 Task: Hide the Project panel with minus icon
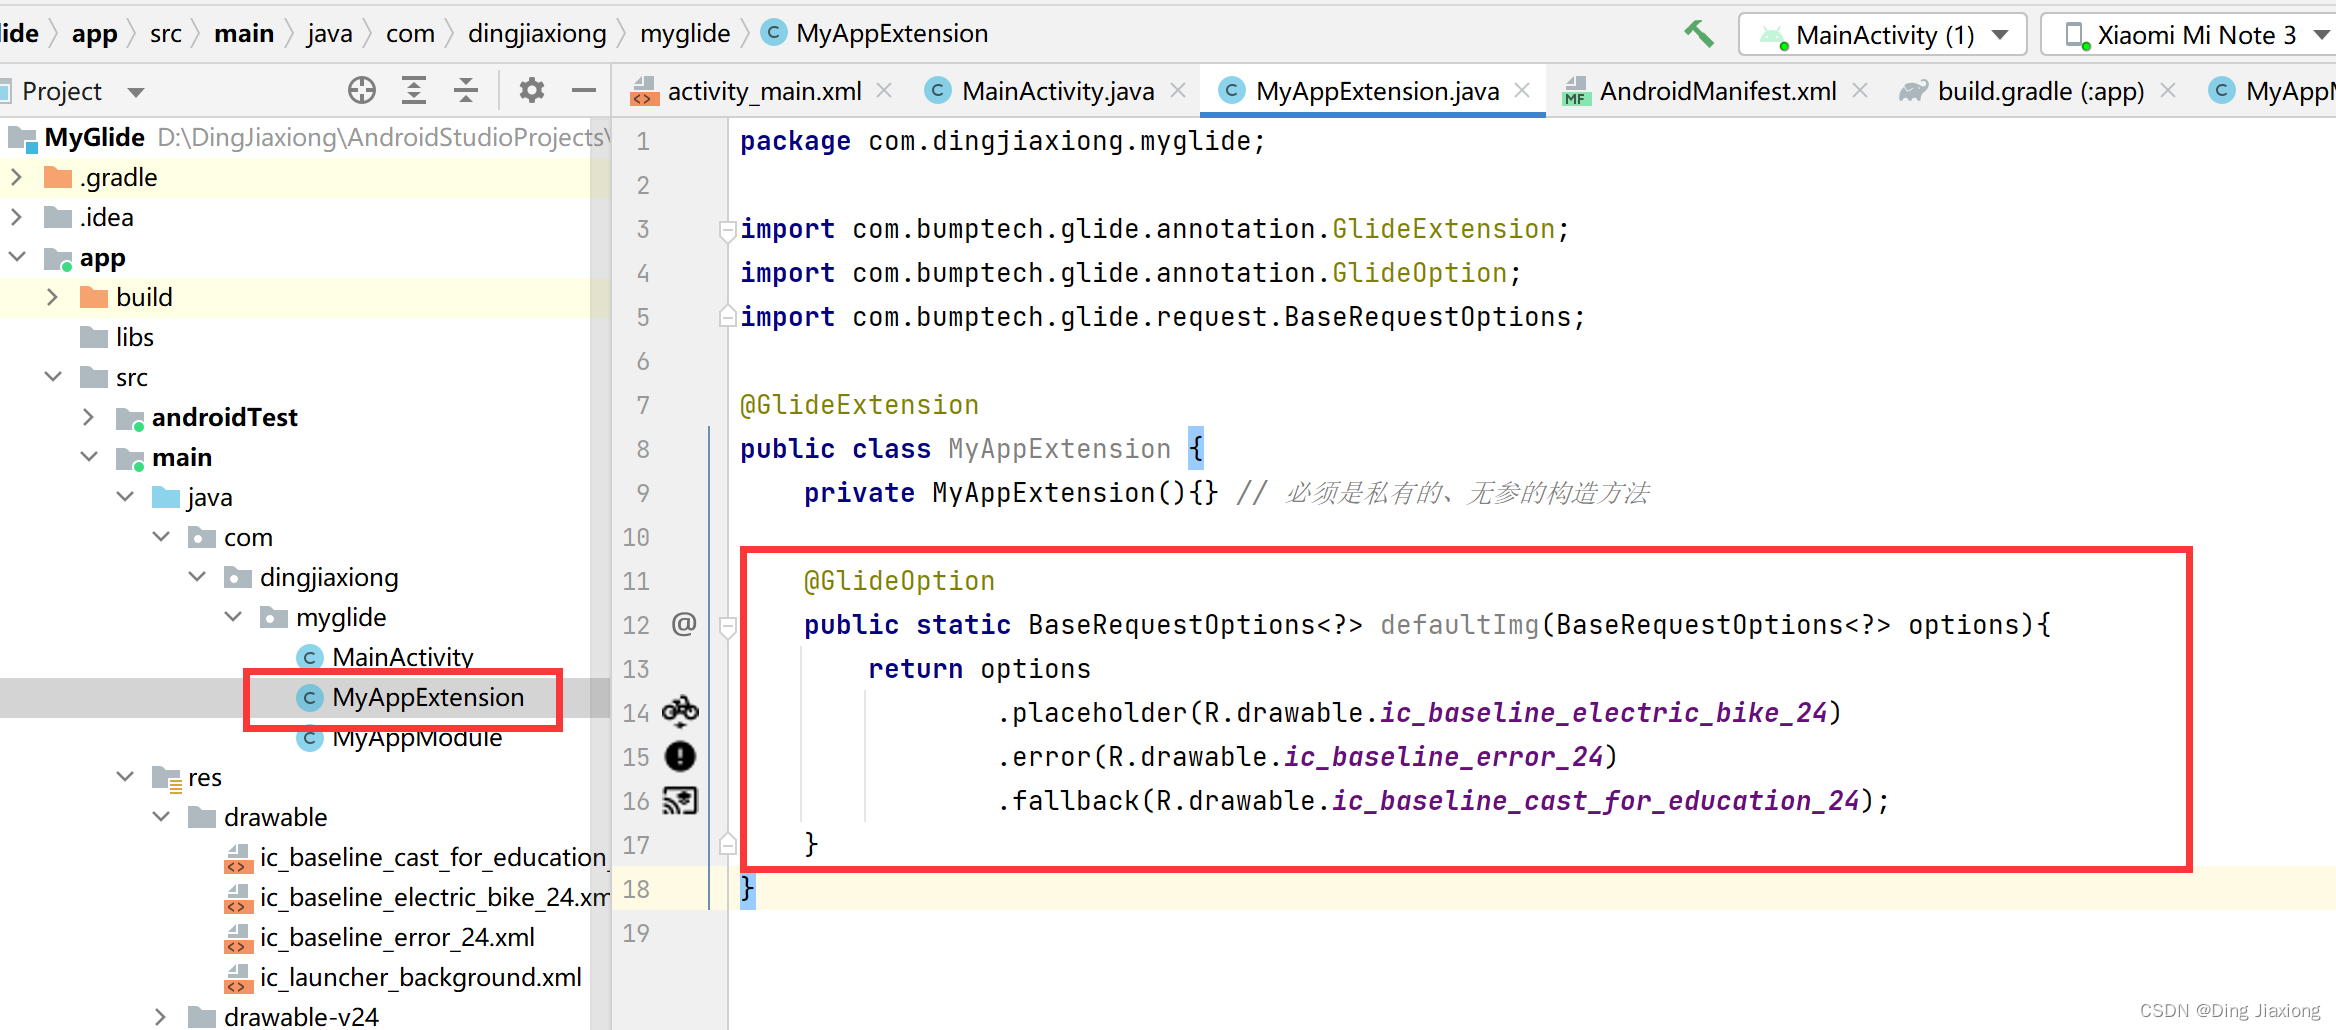(584, 91)
